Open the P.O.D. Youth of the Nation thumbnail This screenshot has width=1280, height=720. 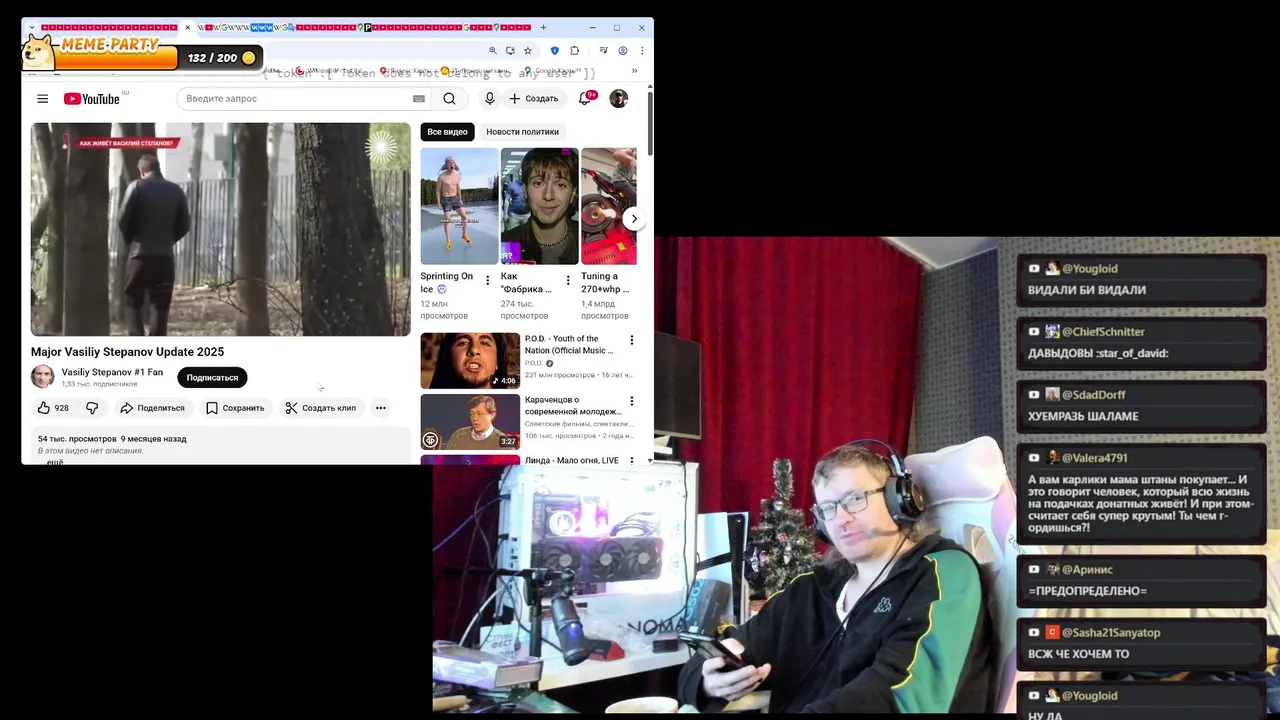pos(470,360)
